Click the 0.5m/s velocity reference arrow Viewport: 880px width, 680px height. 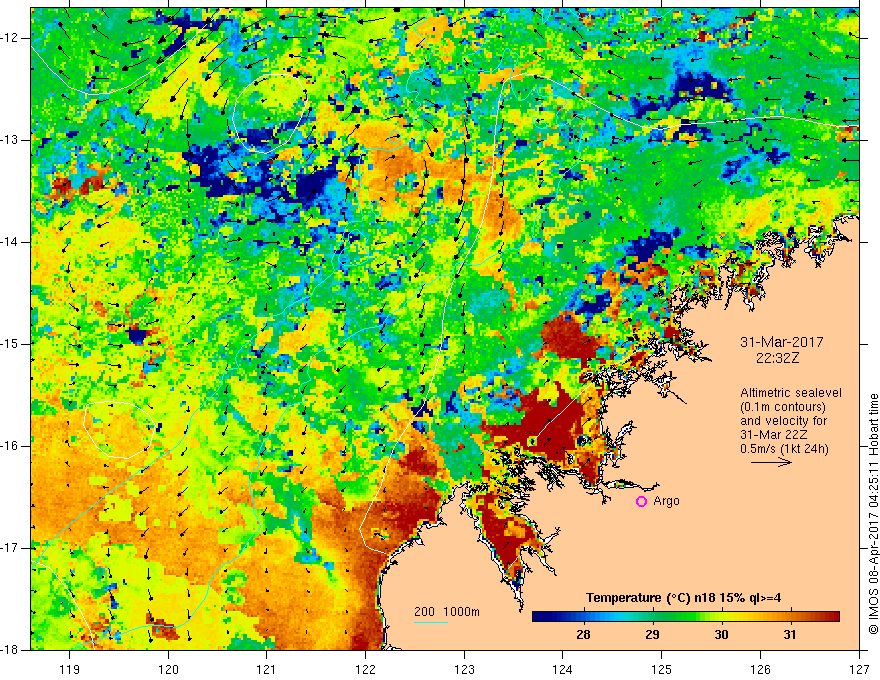click(771, 463)
